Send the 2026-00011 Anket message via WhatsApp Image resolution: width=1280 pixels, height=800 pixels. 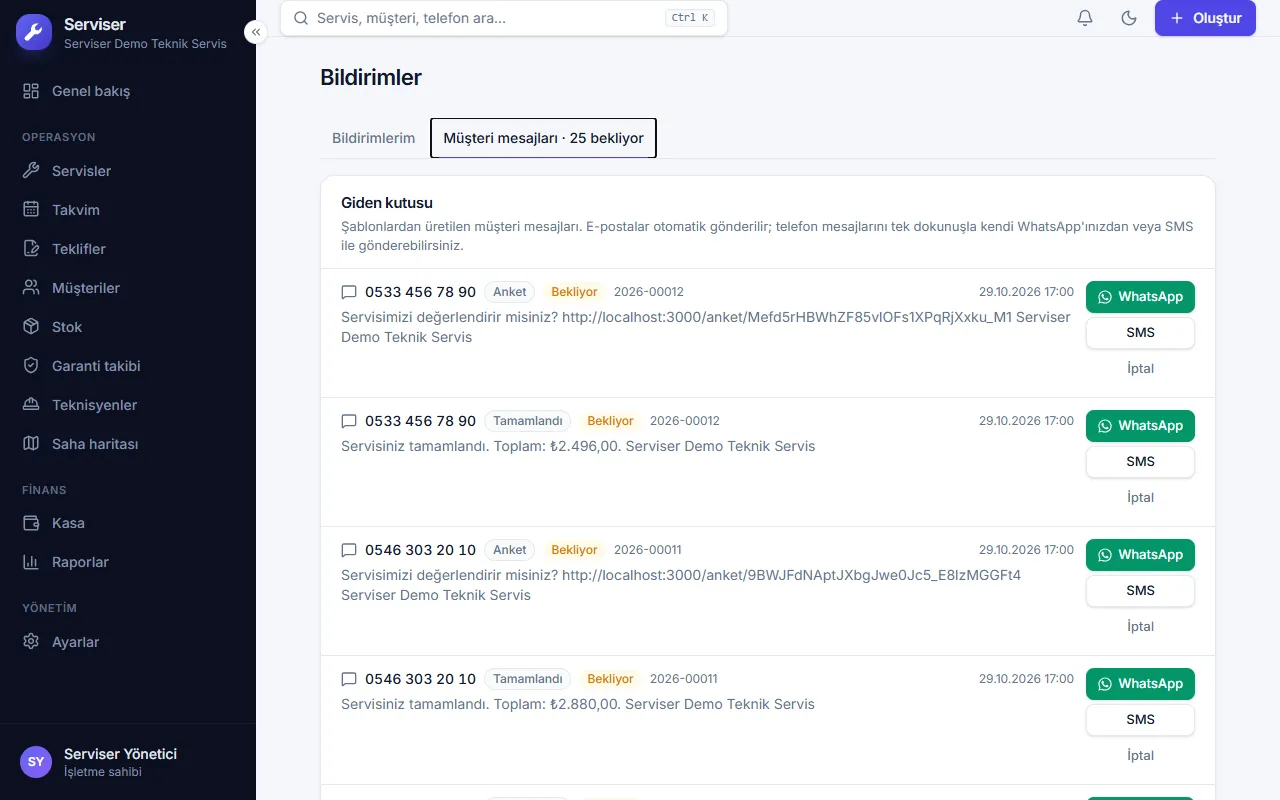(x=1140, y=555)
